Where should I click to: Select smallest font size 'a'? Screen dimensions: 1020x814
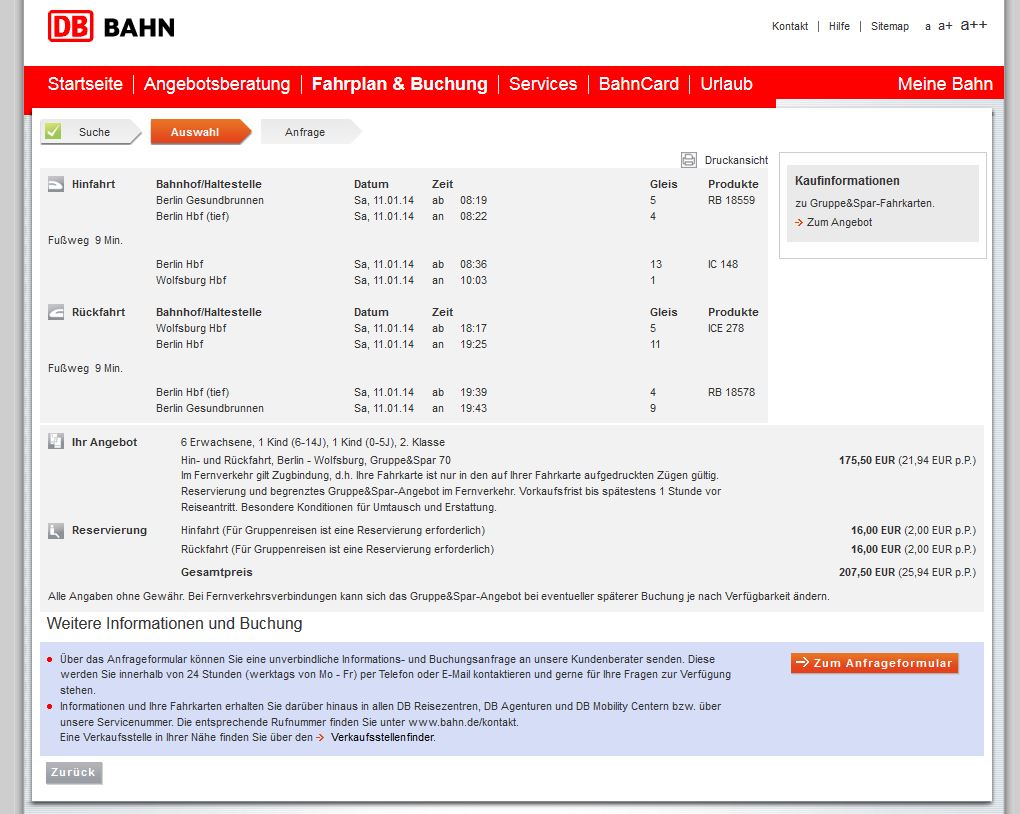click(x=928, y=27)
